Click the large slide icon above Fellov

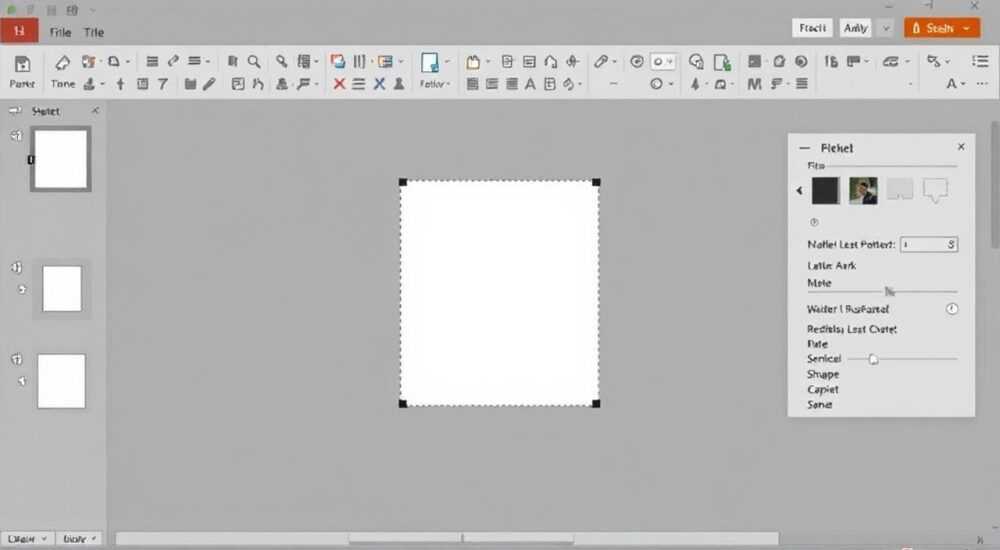[x=429, y=63]
